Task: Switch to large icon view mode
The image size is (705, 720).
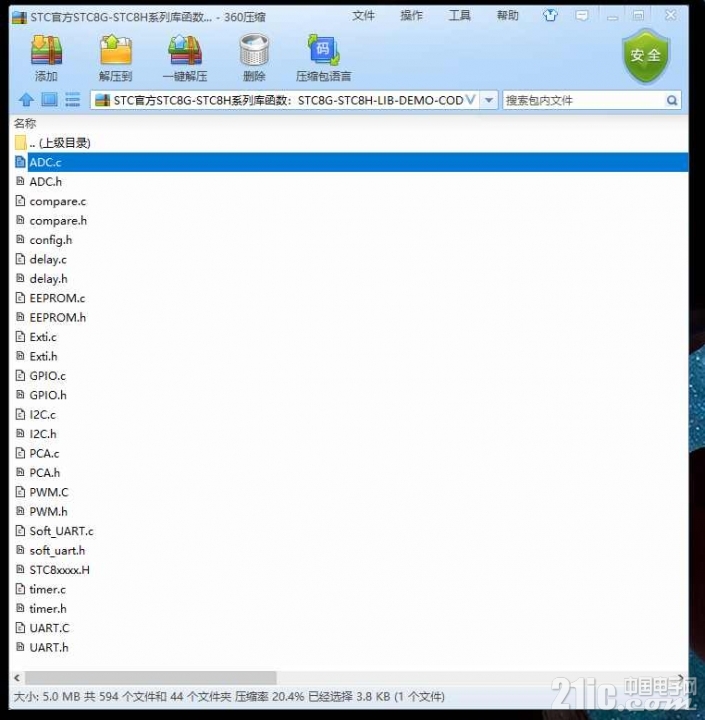Action: (x=50, y=100)
